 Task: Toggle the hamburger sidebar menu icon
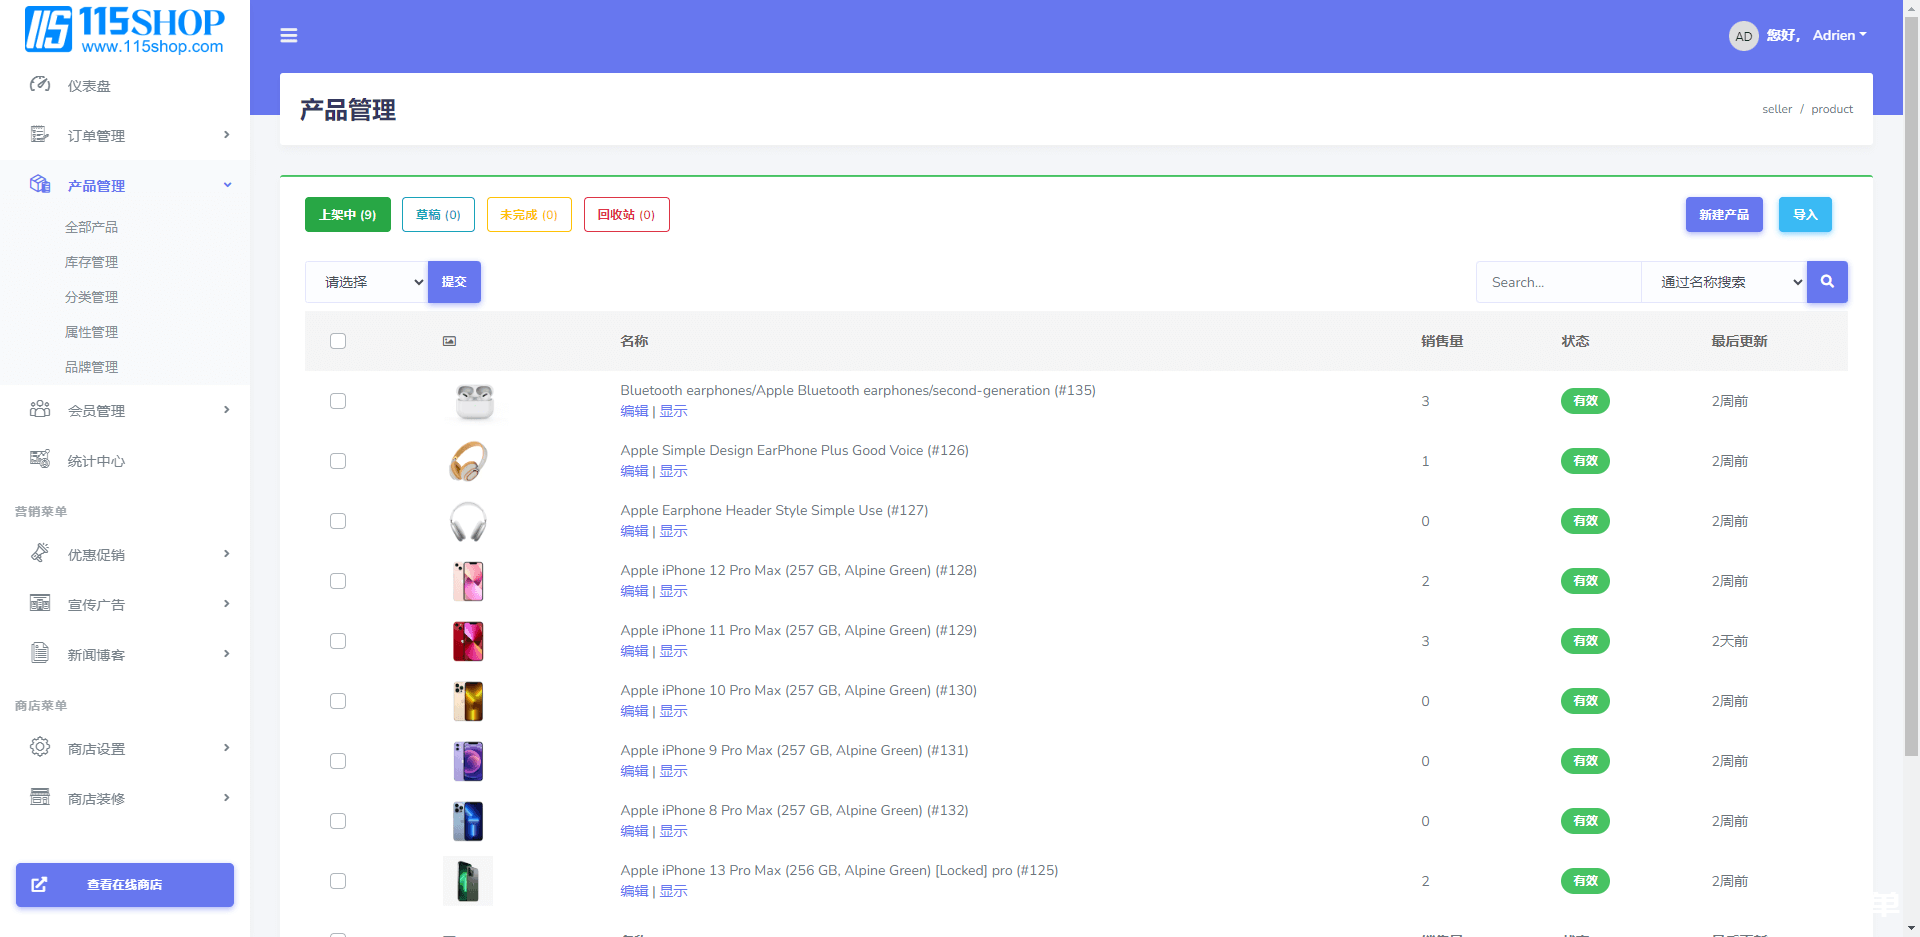click(289, 36)
